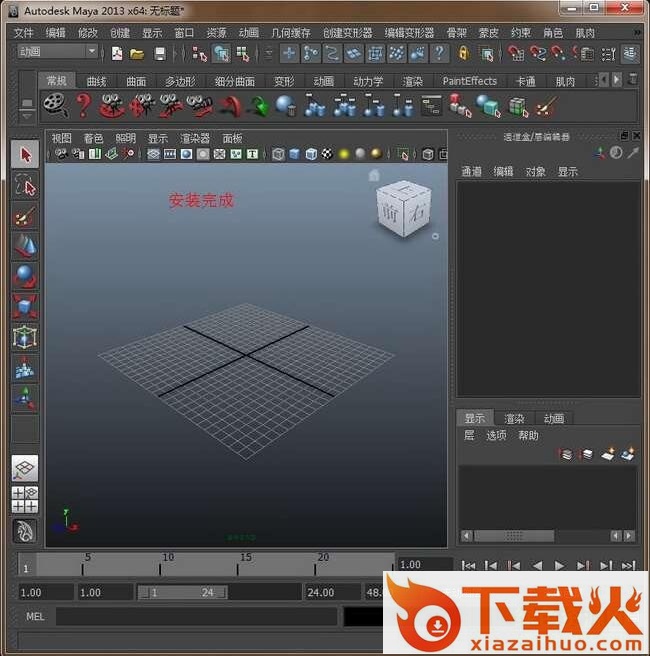
Task: Open the 动画 menu set dropdown
Action: click(x=58, y=52)
